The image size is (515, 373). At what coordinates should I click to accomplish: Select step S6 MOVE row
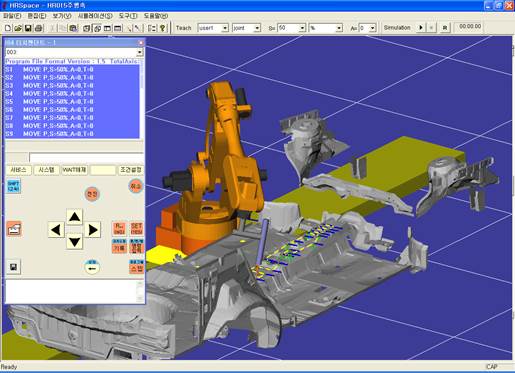[x=72, y=109]
